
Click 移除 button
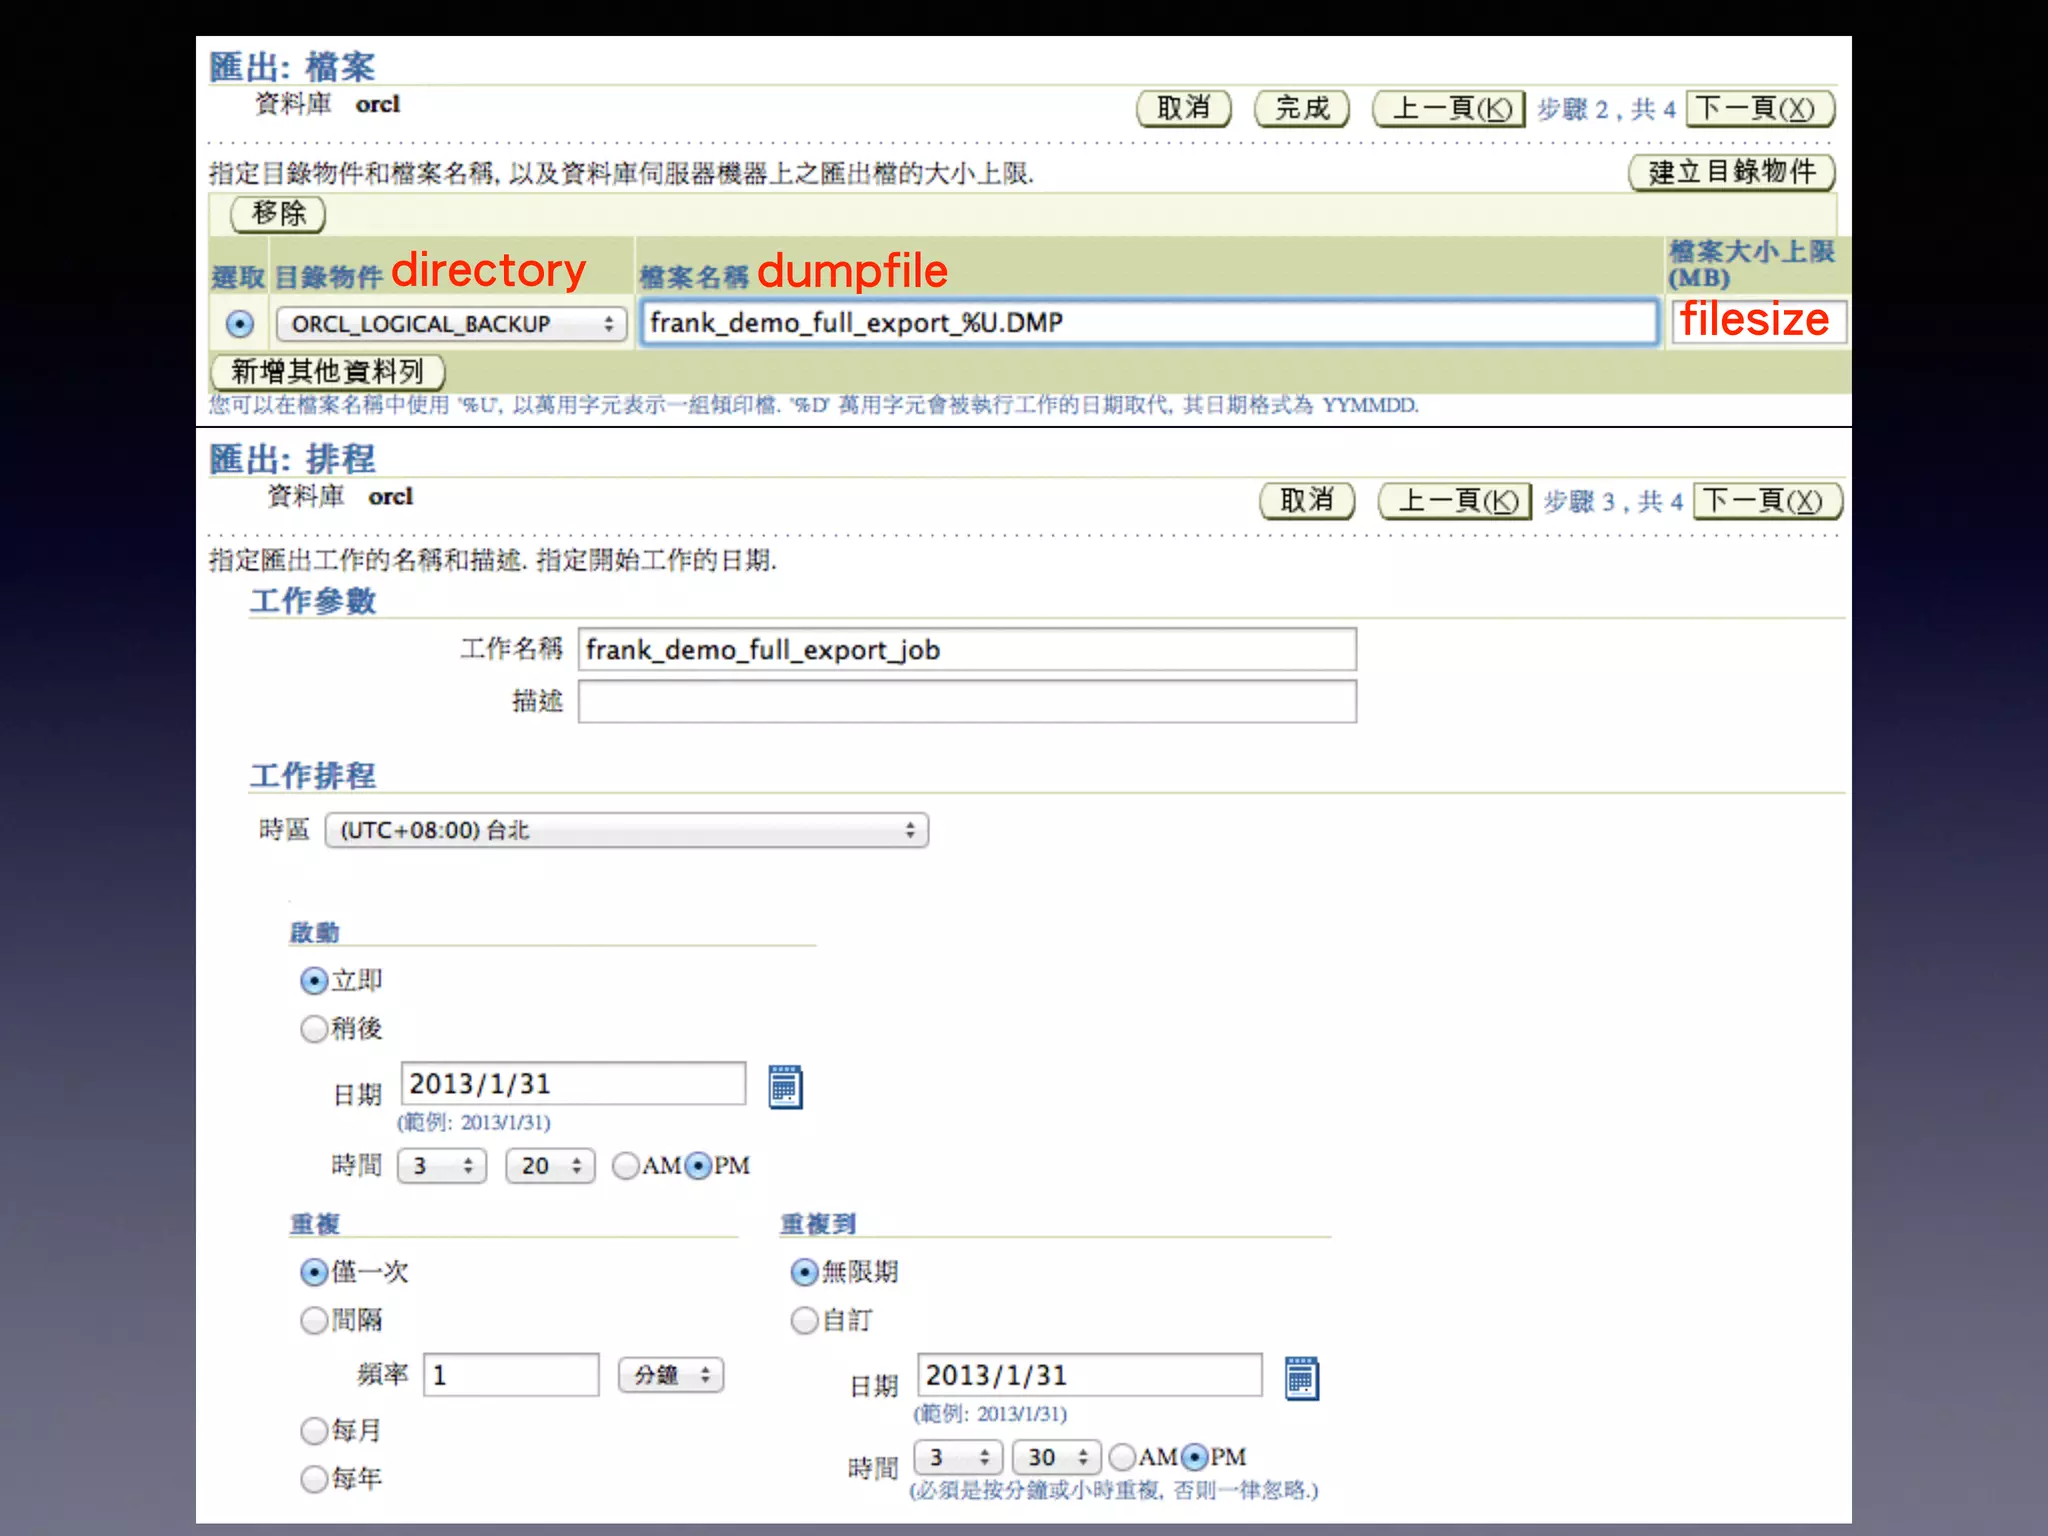tap(278, 213)
